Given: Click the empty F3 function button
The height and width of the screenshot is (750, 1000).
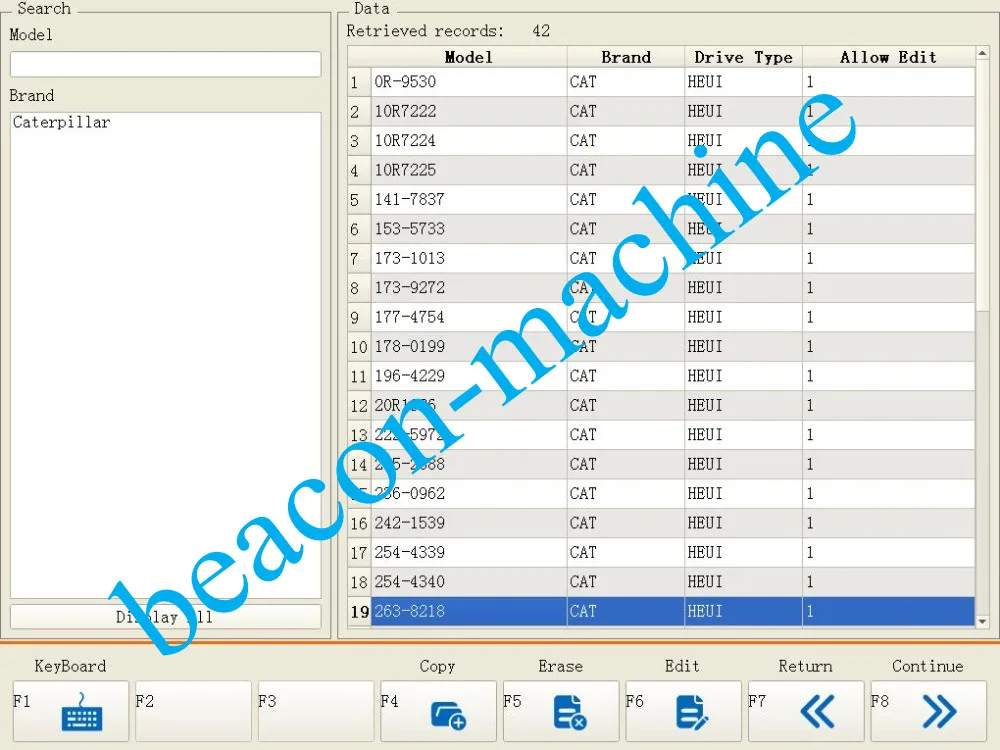Looking at the screenshot, I should click(316, 710).
